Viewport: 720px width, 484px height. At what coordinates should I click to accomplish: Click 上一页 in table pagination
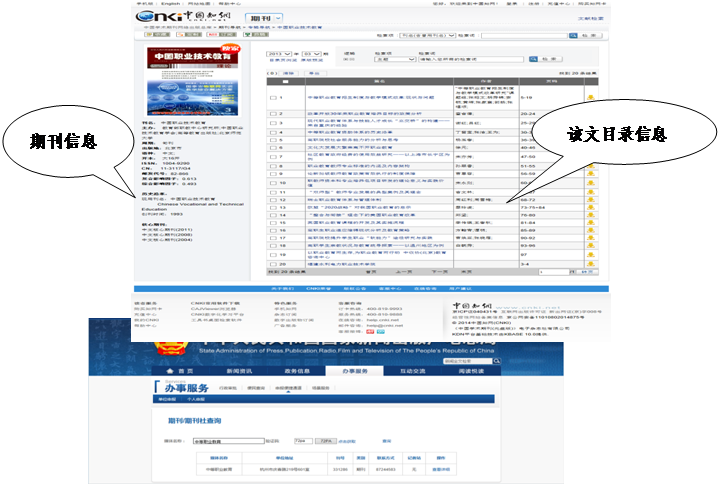(x=404, y=272)
